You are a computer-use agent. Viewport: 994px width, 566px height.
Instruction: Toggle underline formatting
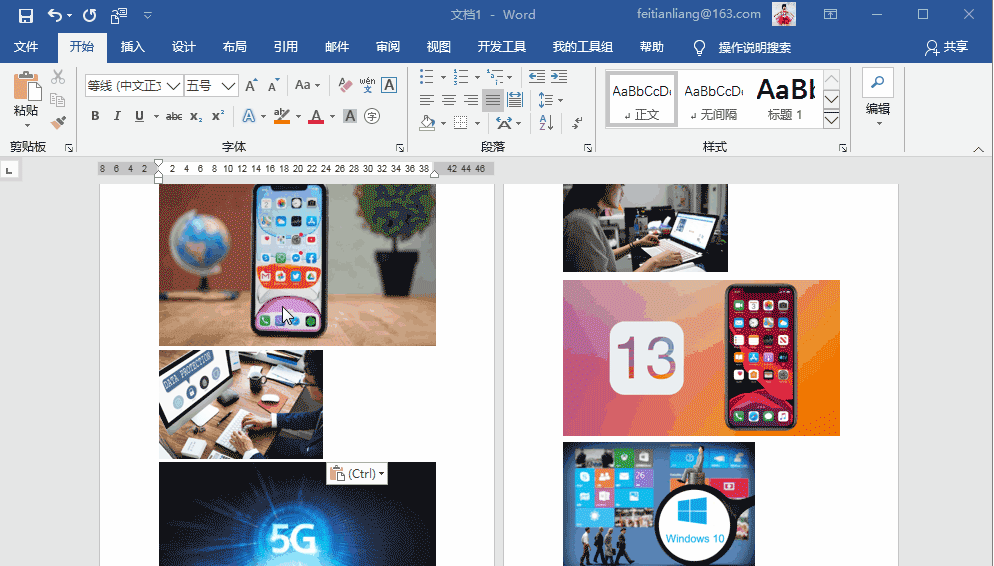click(139, 116)
